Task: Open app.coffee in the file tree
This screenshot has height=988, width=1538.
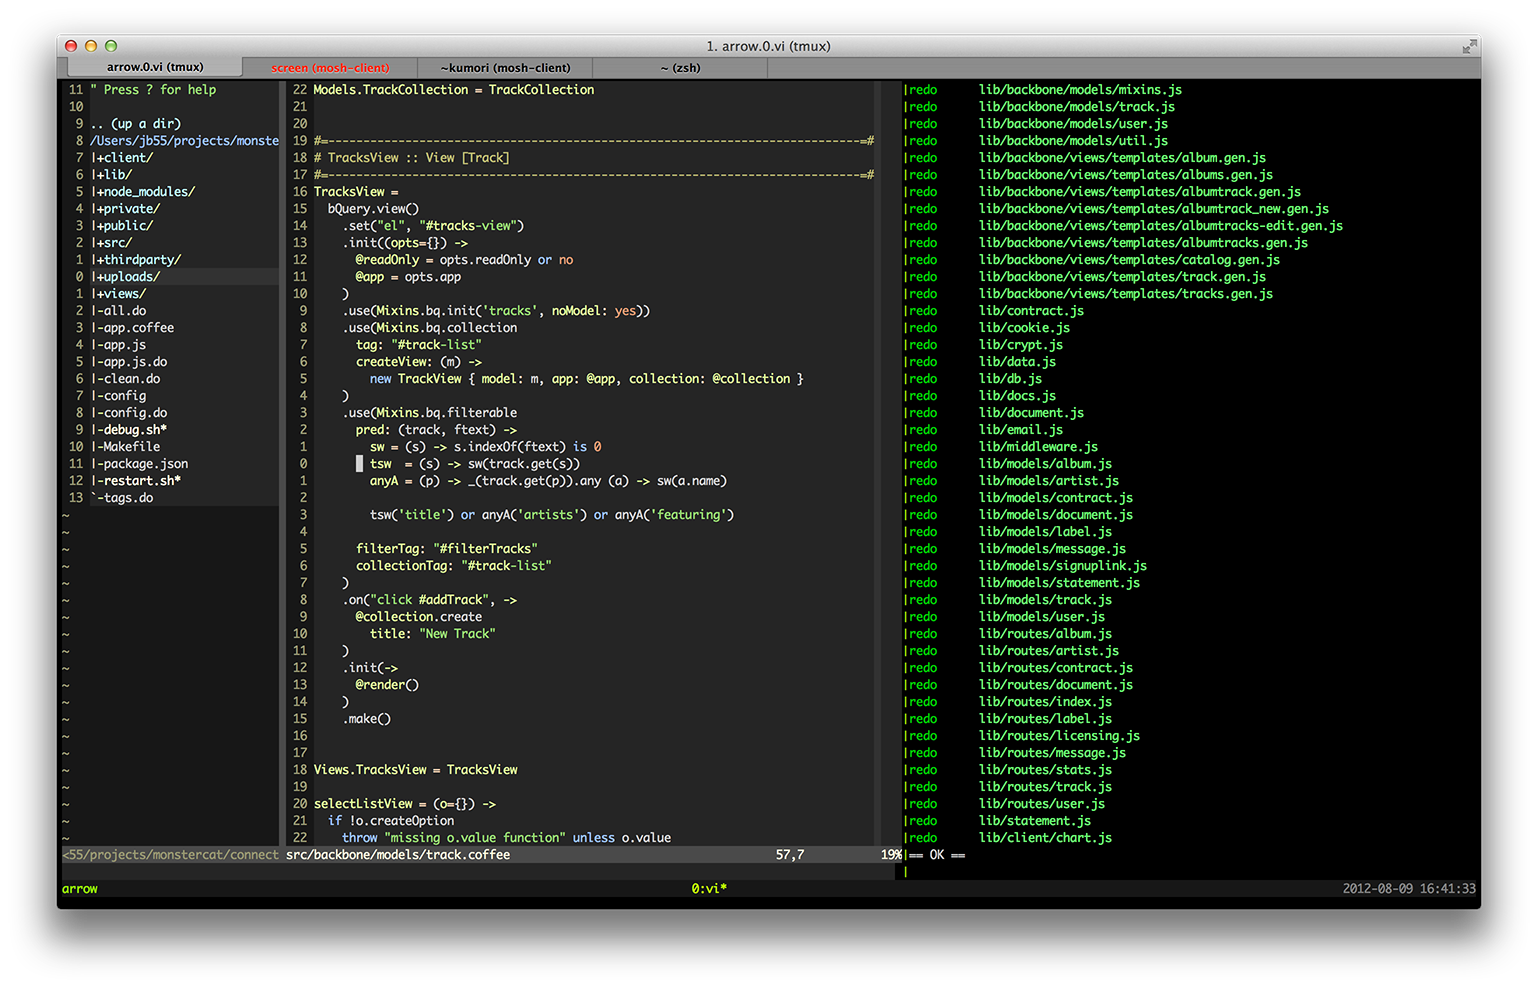Action: pyautogui.click(x=138, y=328)
